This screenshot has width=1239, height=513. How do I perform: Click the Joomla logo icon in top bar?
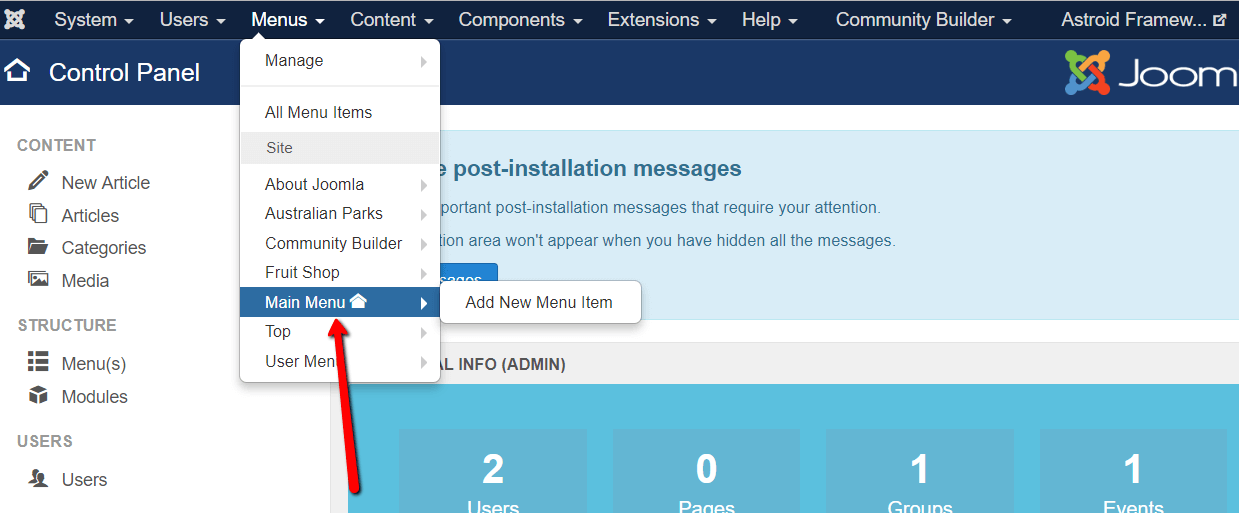(x=15, y=19)
